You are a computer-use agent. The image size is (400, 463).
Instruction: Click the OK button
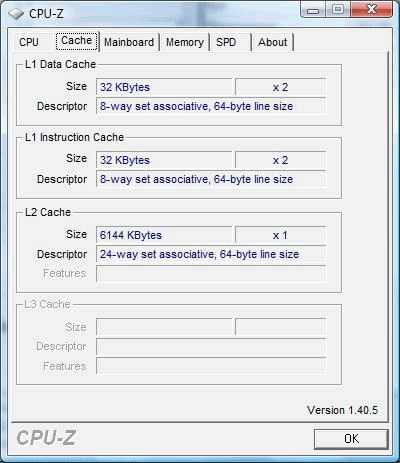click(351, 439)
